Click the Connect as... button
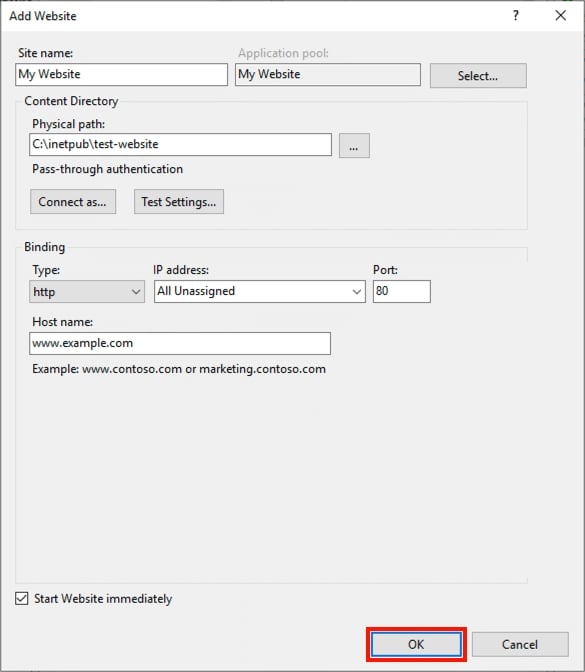 pos(73,201)
